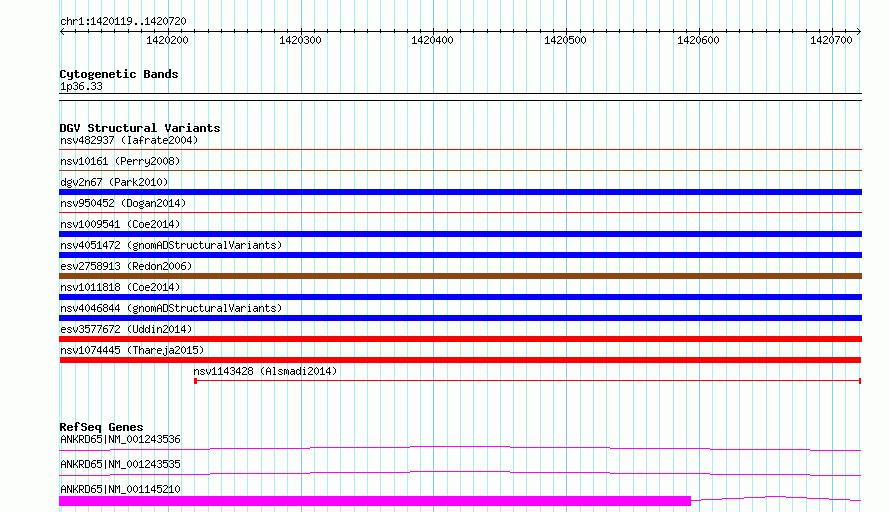This screenshot has width=890, height=512.
Task: Open variant nsv10161 (Perry2008)
Action: pos(120,161)
